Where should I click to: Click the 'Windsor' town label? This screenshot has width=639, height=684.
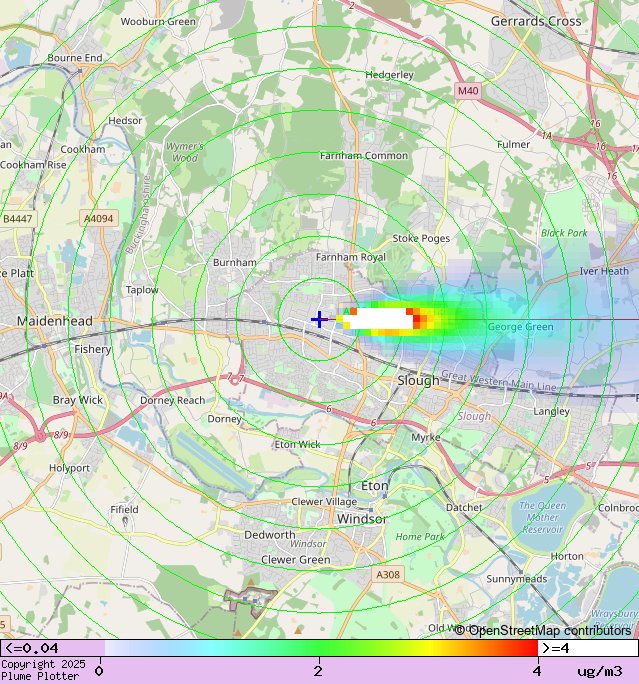point(362,519)
